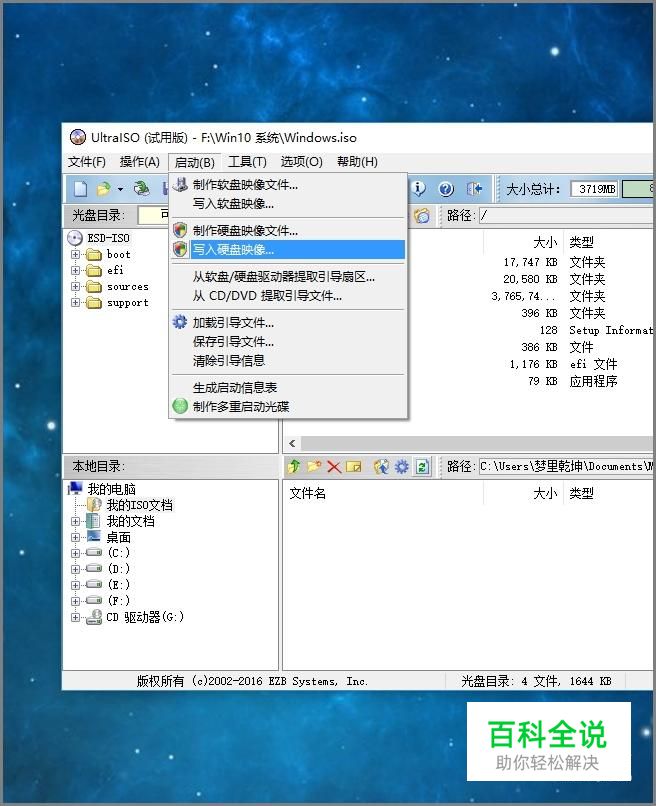The image size is (656, 806).
Task: Select the CD 驱动器(G:) drive entry
Action: pos(144,617)
